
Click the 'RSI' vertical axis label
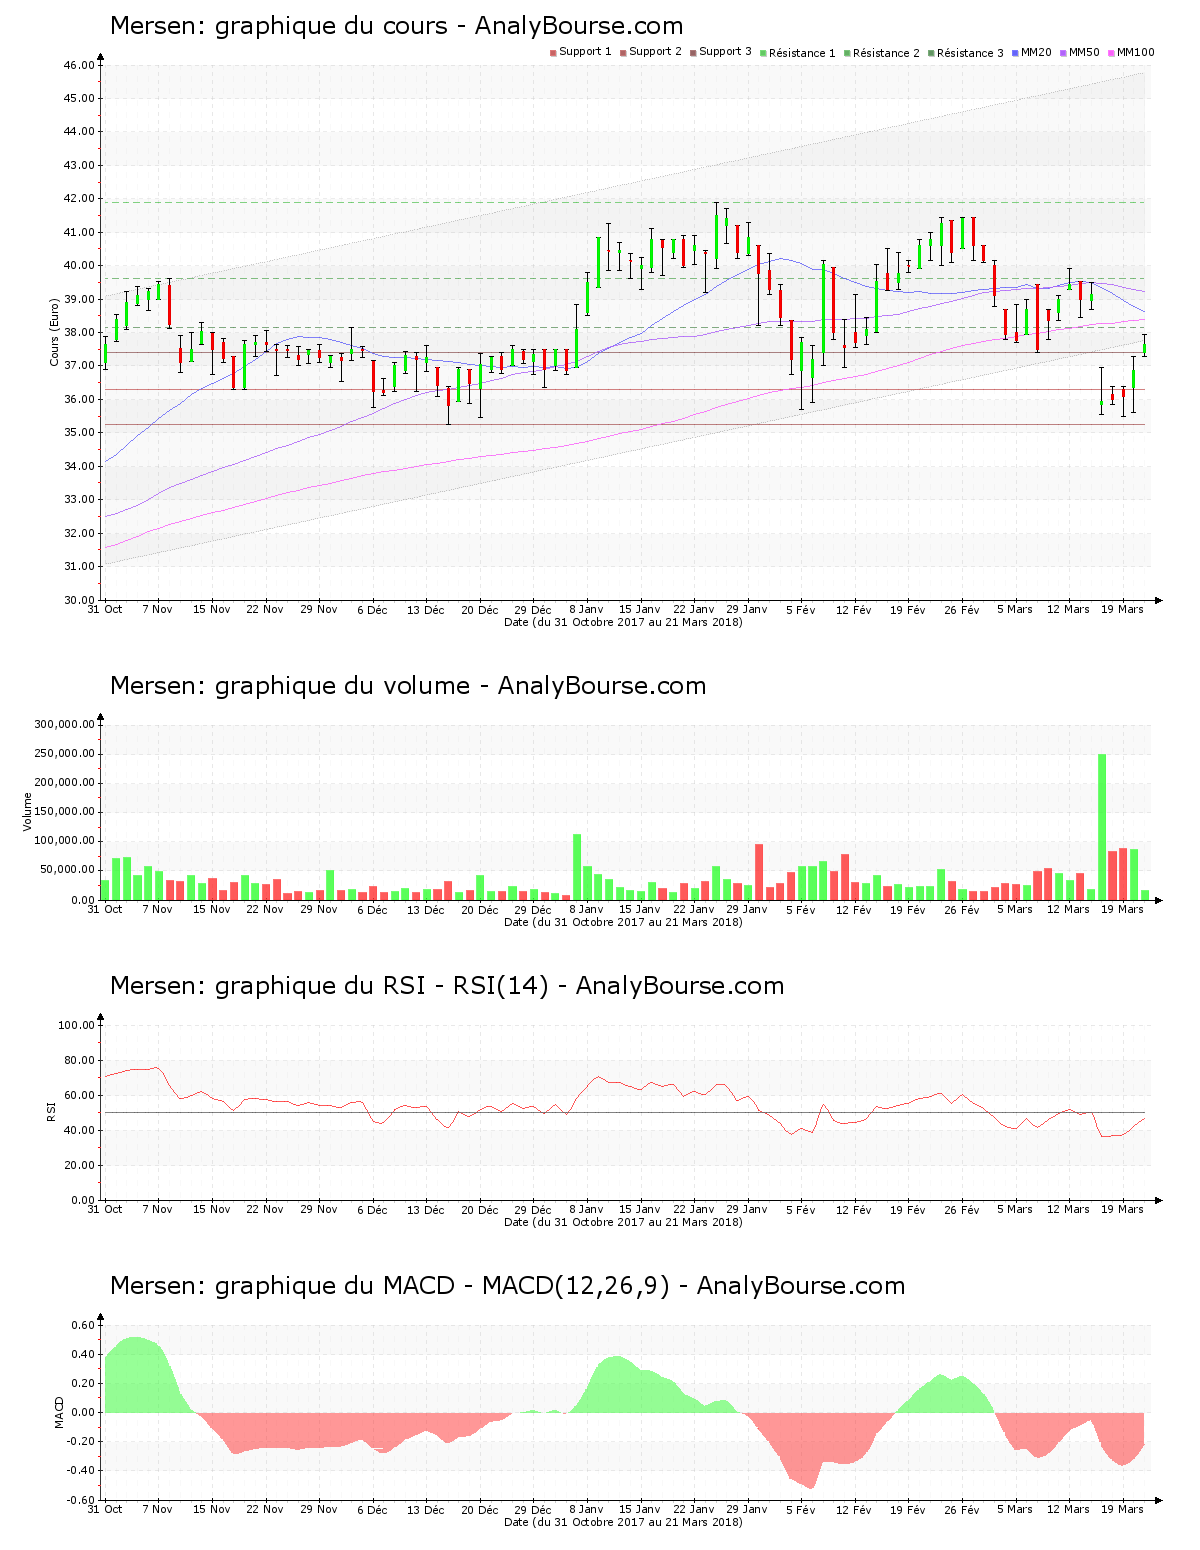(51, 1111)
